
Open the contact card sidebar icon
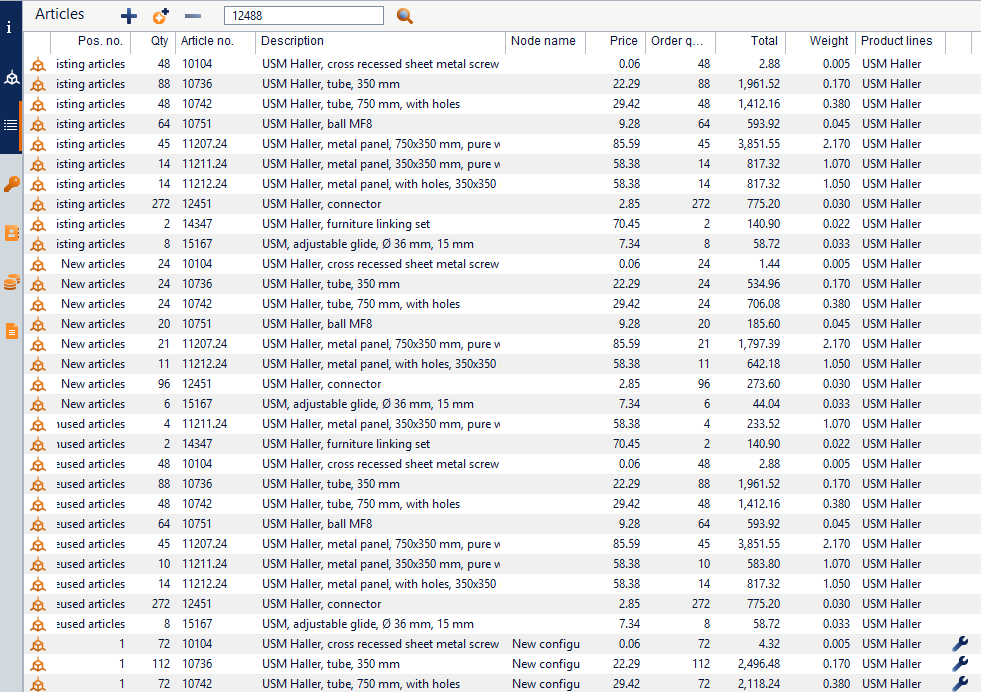coord(12,233)
